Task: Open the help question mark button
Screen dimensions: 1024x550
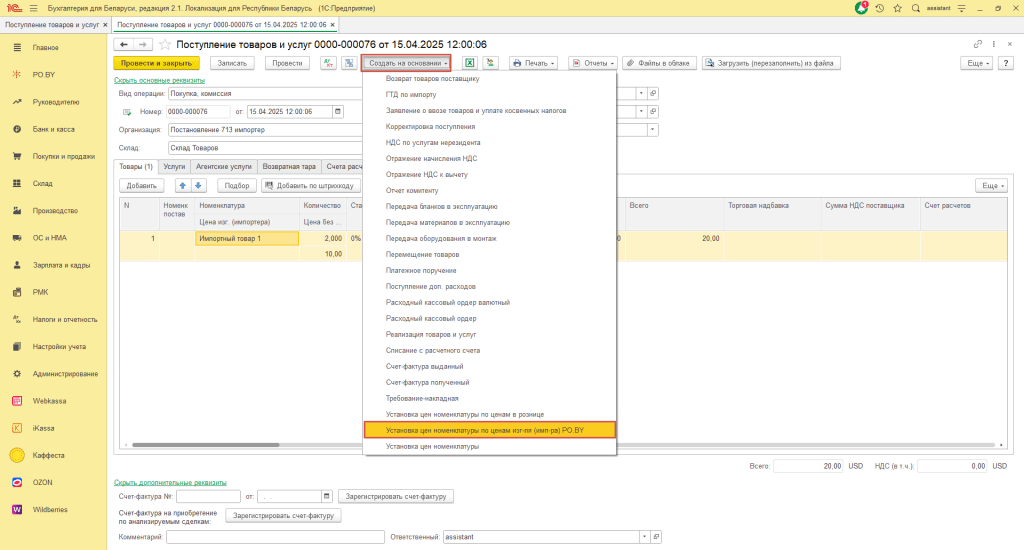Action: click(1006, 63)
